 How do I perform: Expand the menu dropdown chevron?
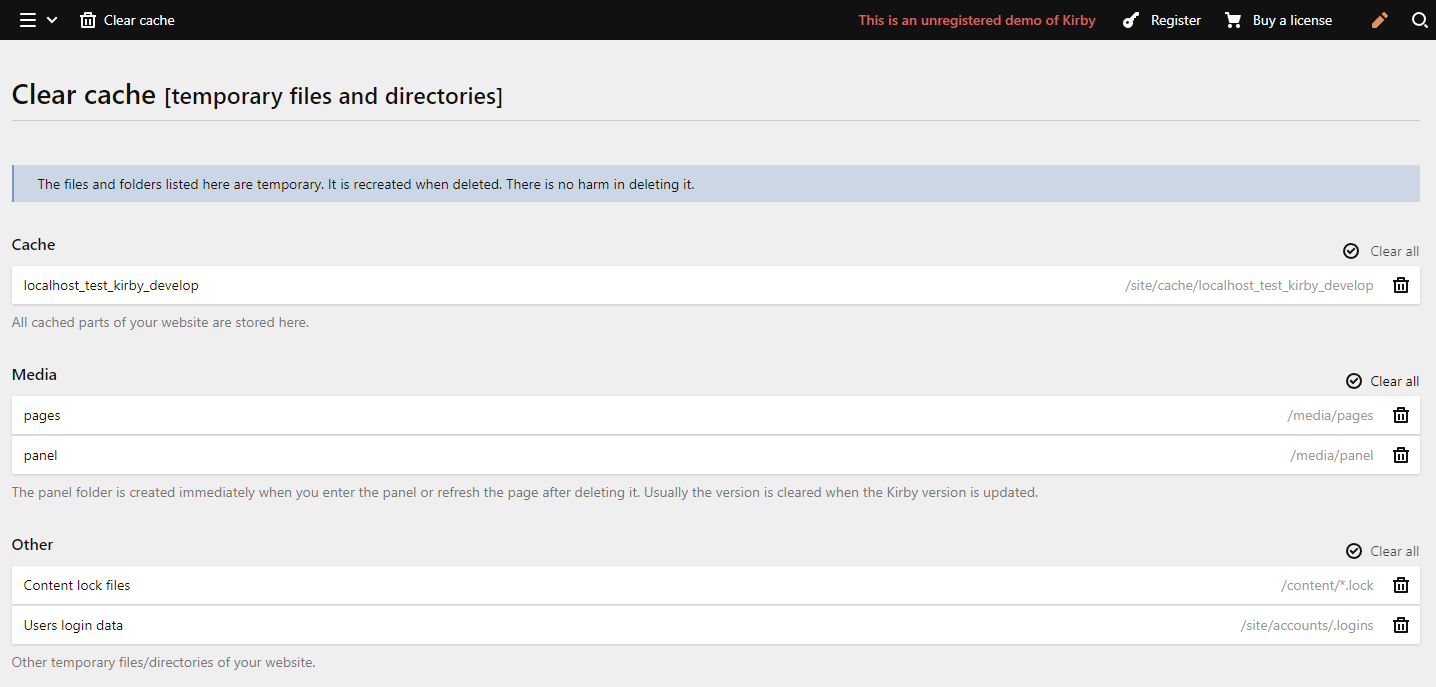(x=52, y=20)
